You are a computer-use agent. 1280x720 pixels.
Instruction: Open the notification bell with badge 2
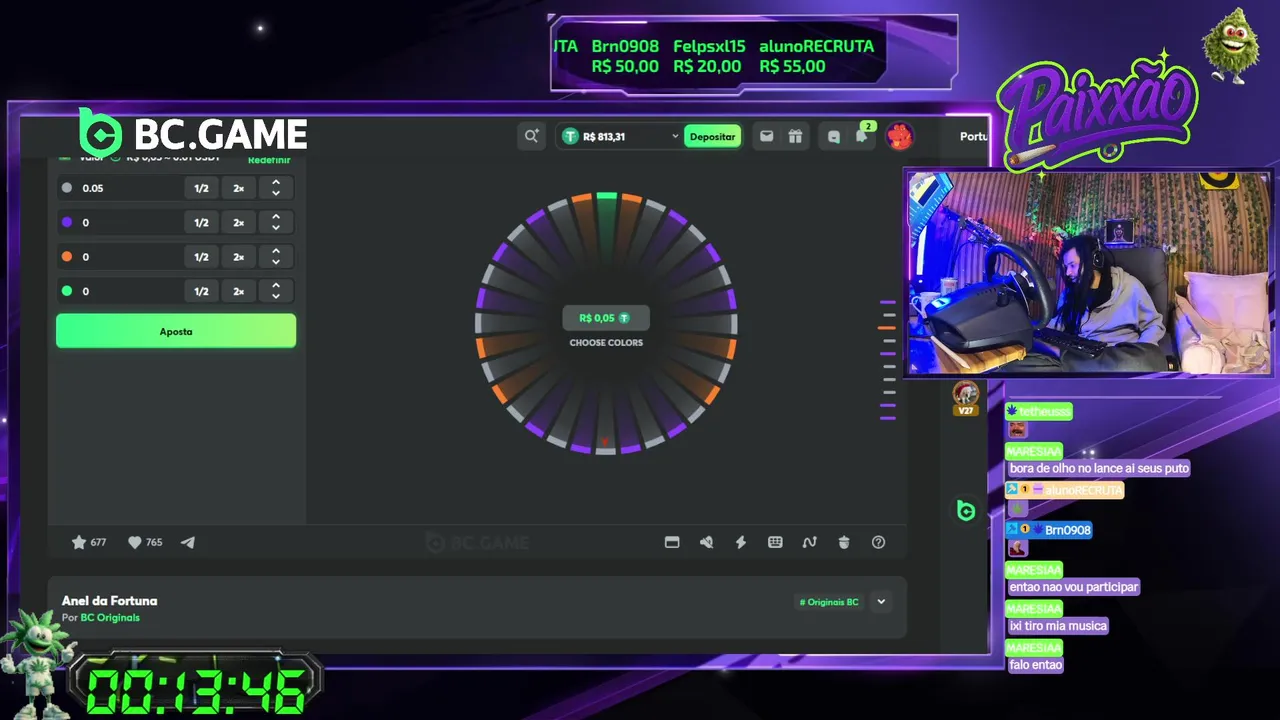862,136
